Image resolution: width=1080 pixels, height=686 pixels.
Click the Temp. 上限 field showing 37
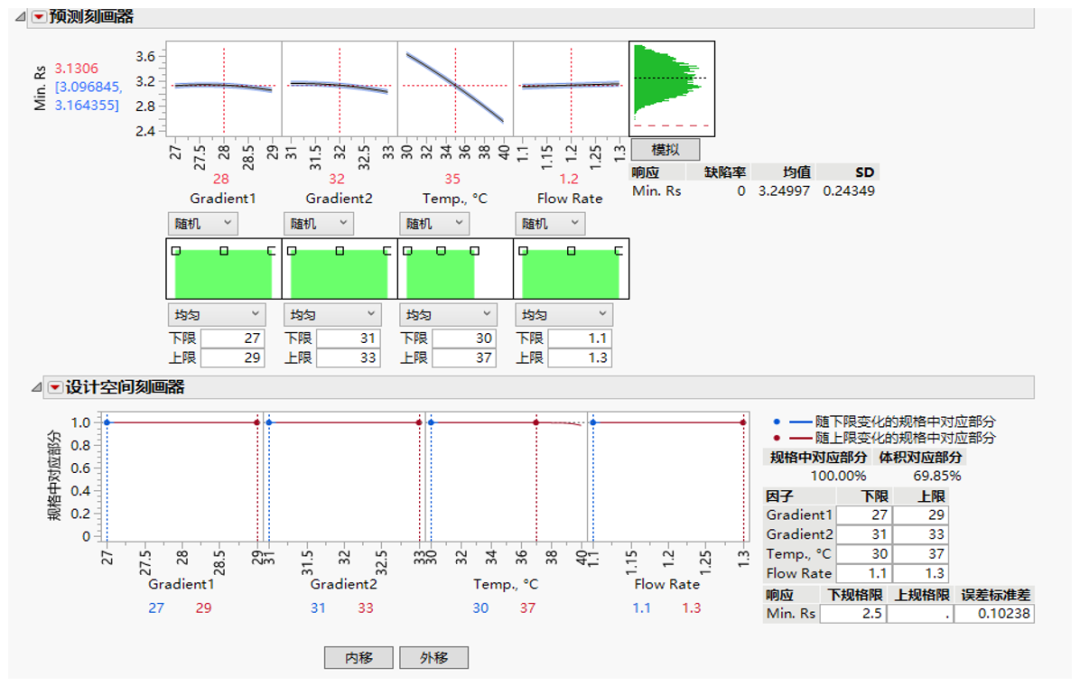pyautogui.click(x=464, y=358)
